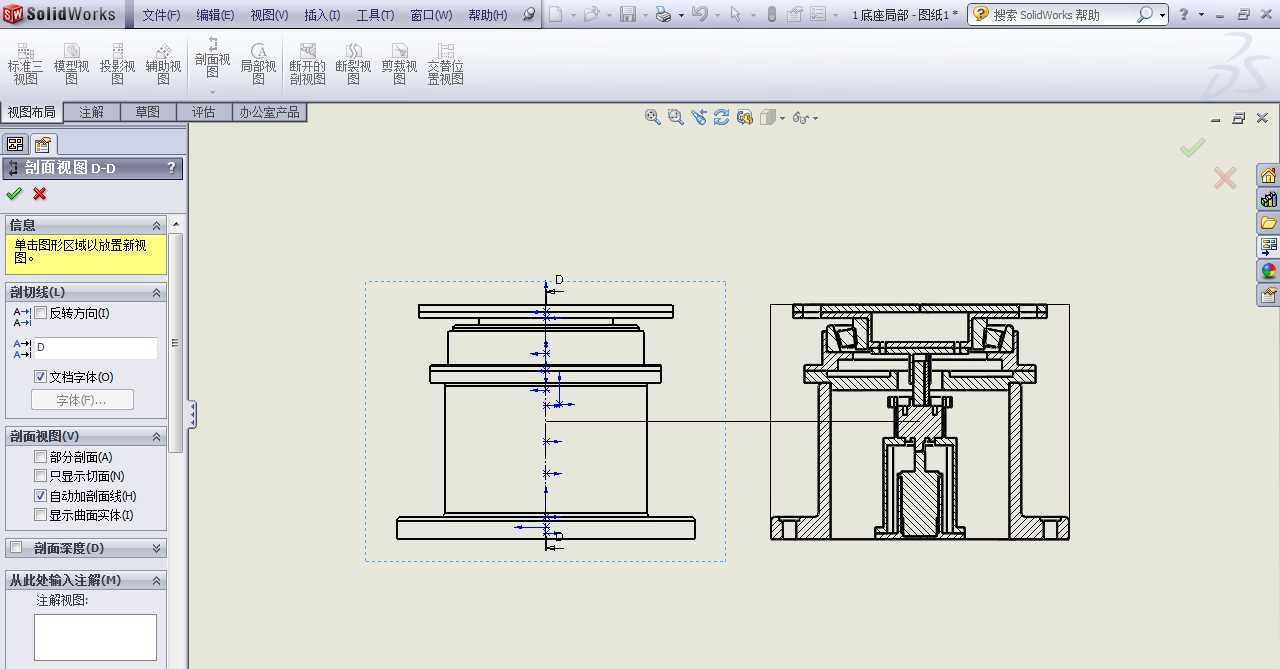Choose the 投影视图 (Projected View) tool
Viewport: 1280px width, 669px height.
pos(117,64)
